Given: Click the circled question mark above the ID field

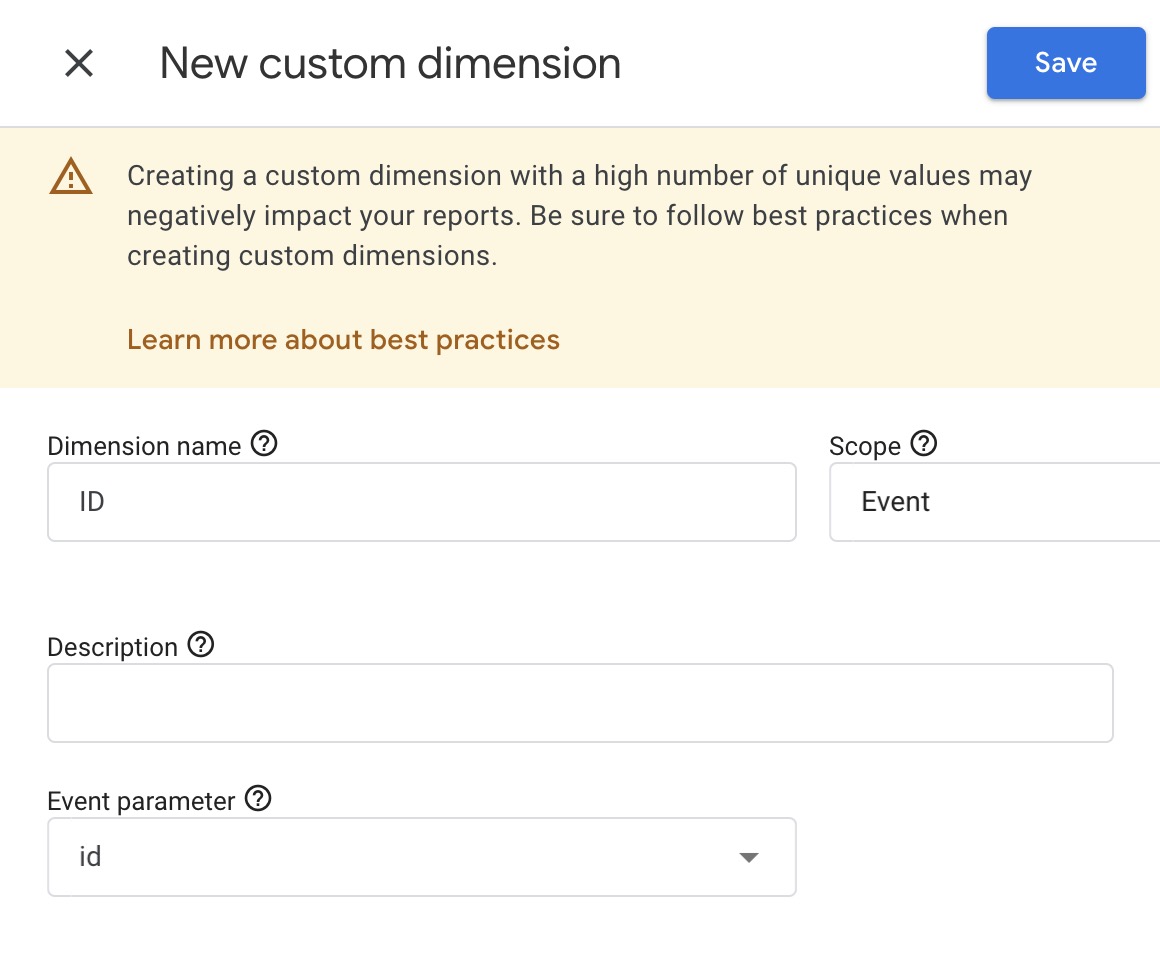Looking at the screenshot, I should (x=264, y=444).
